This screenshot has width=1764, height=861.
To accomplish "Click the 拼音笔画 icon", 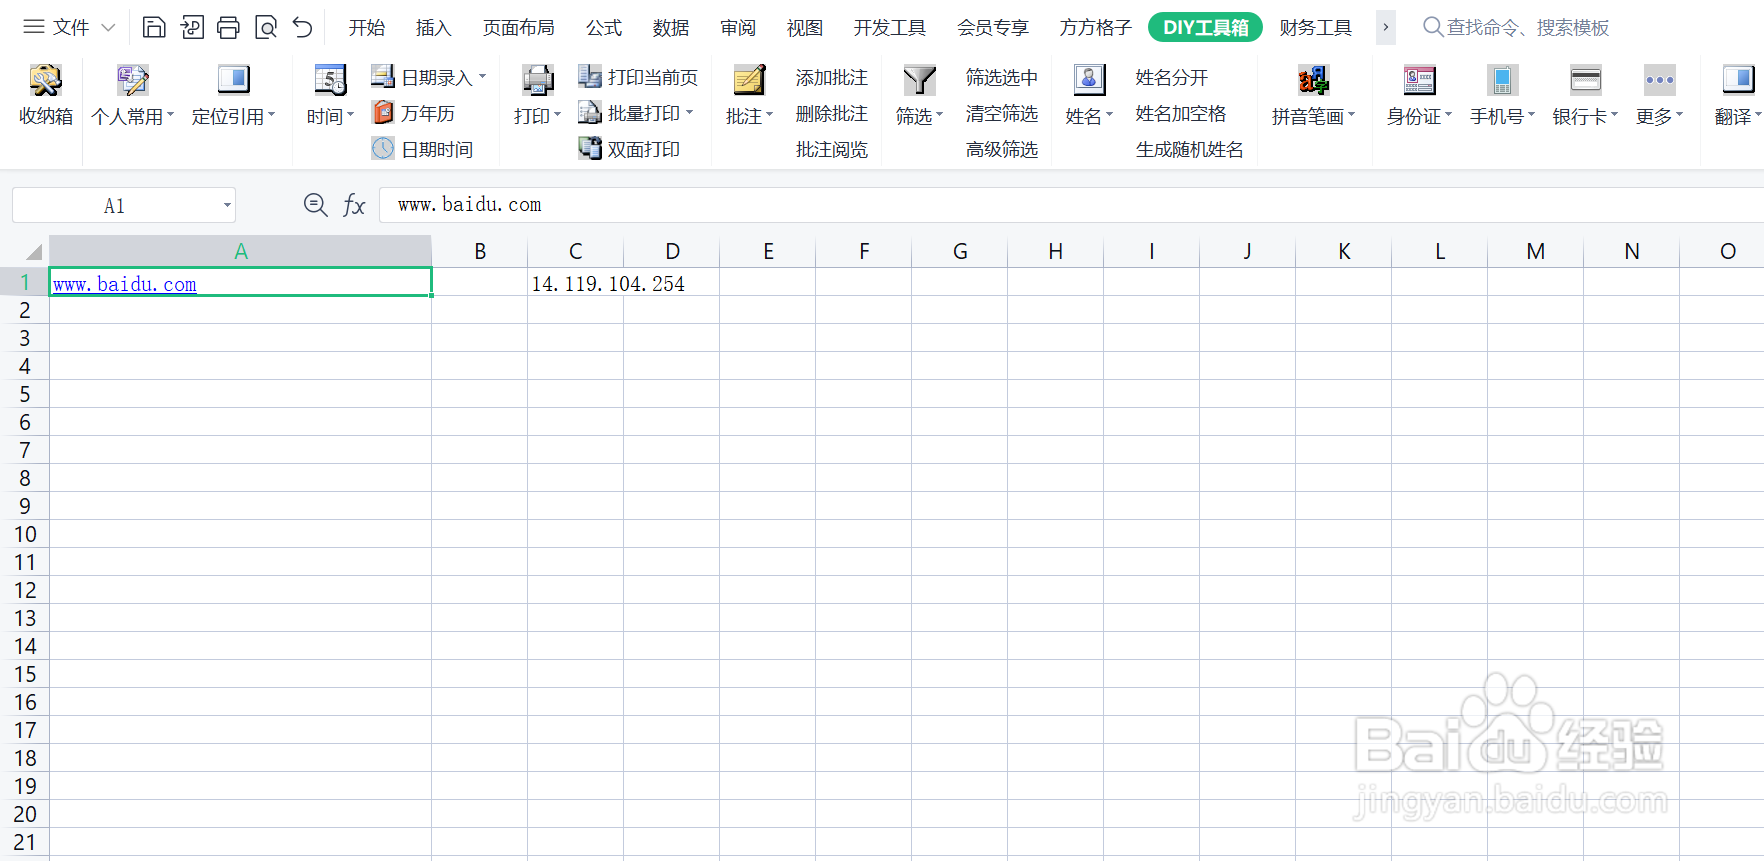I will [x=1313, y=80].
